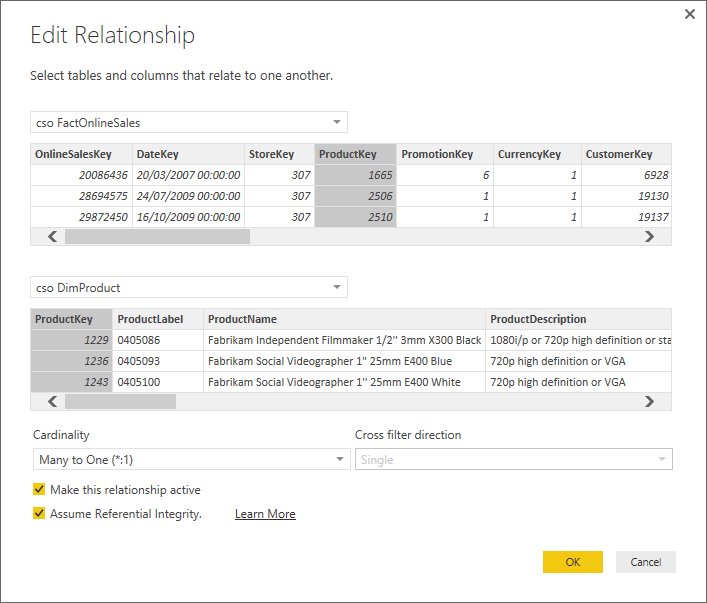Click CustomerKey value 19137

[626, 217]
